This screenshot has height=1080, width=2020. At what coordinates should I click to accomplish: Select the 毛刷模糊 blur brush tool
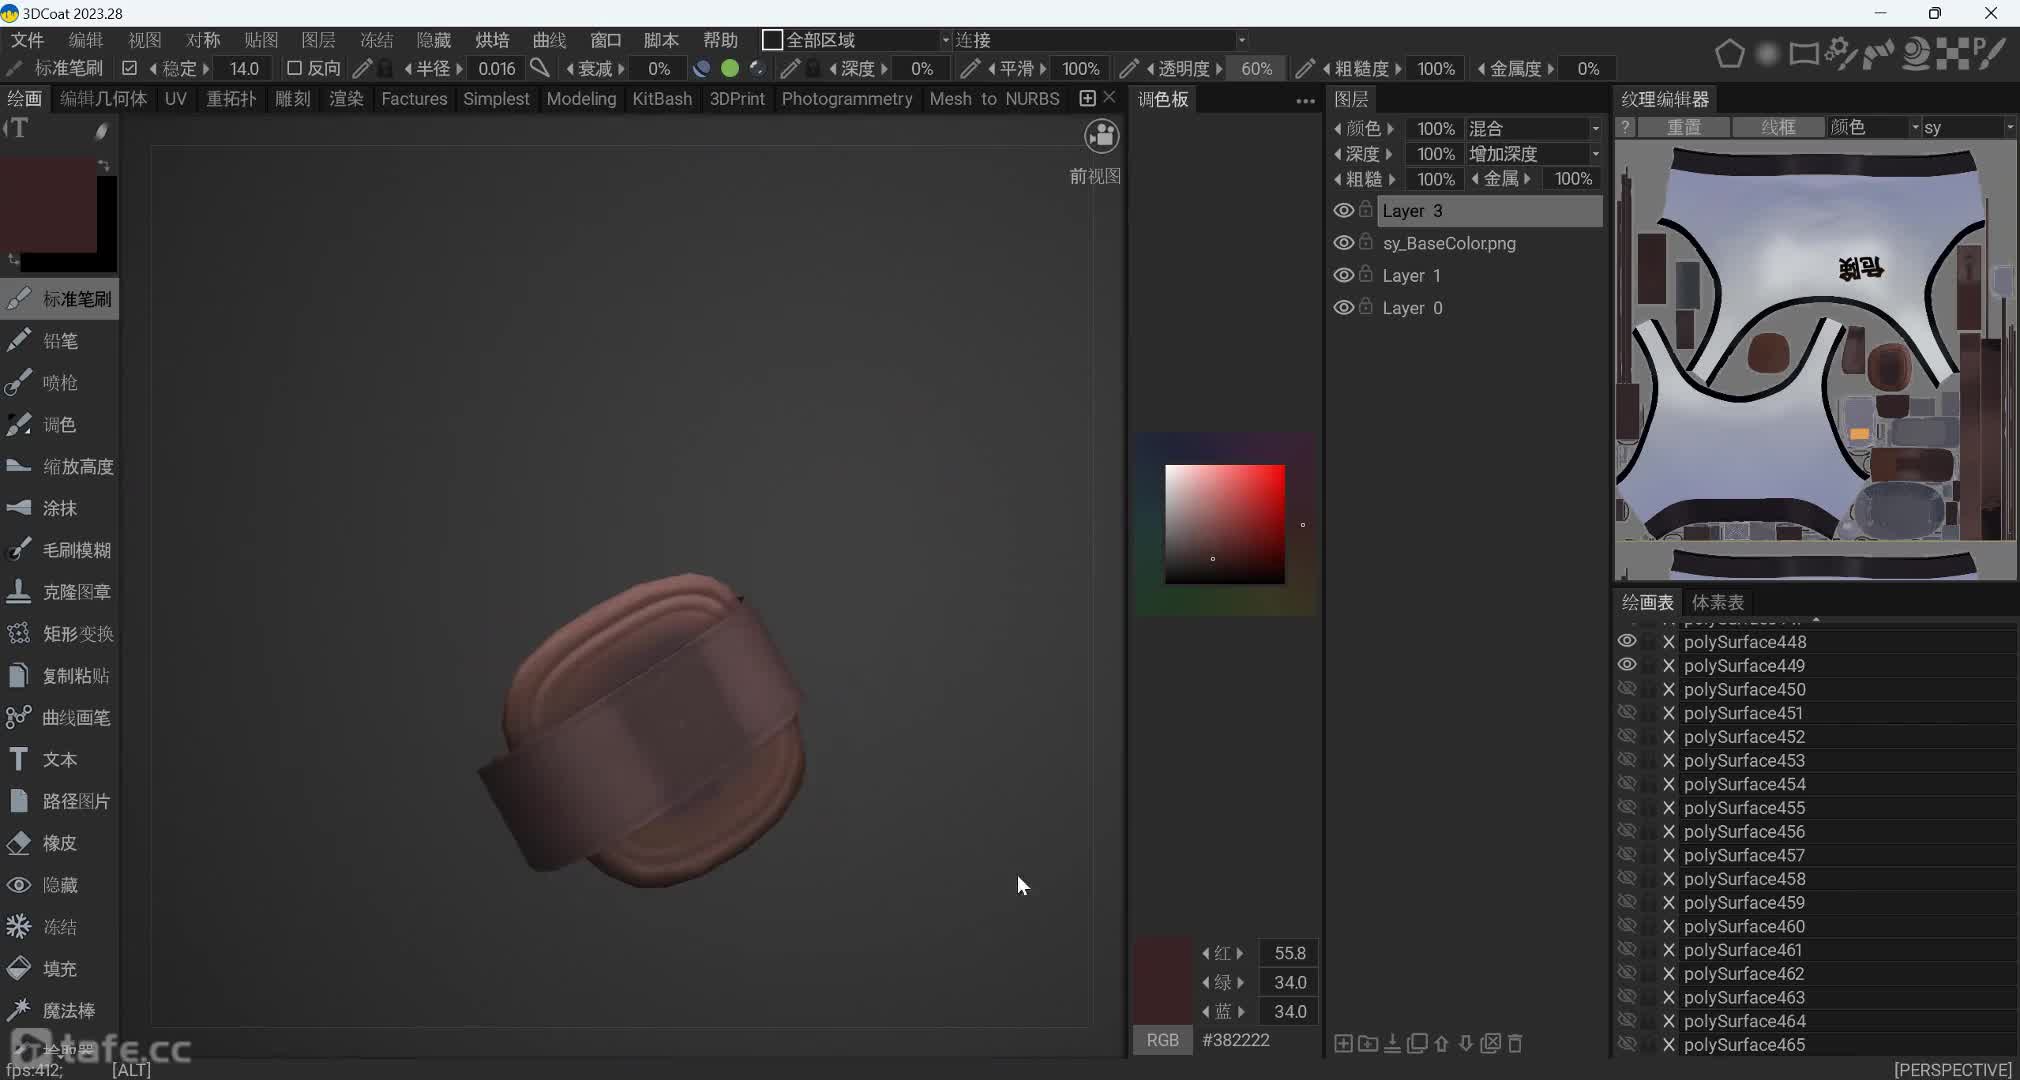(59, 550)
